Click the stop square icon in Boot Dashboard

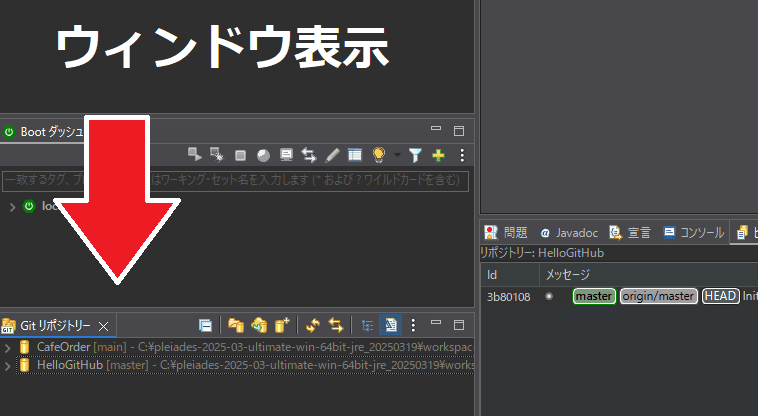(x=240, y=155)
